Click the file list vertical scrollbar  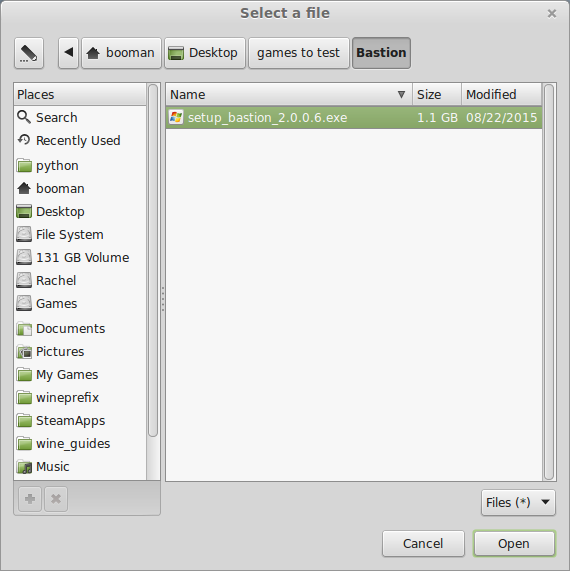coord(549,281)
